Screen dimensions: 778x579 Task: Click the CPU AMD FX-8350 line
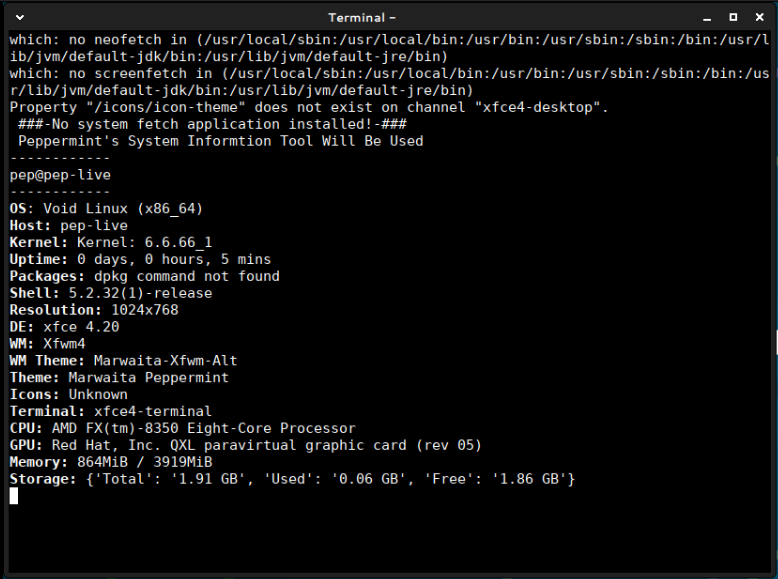182,428
